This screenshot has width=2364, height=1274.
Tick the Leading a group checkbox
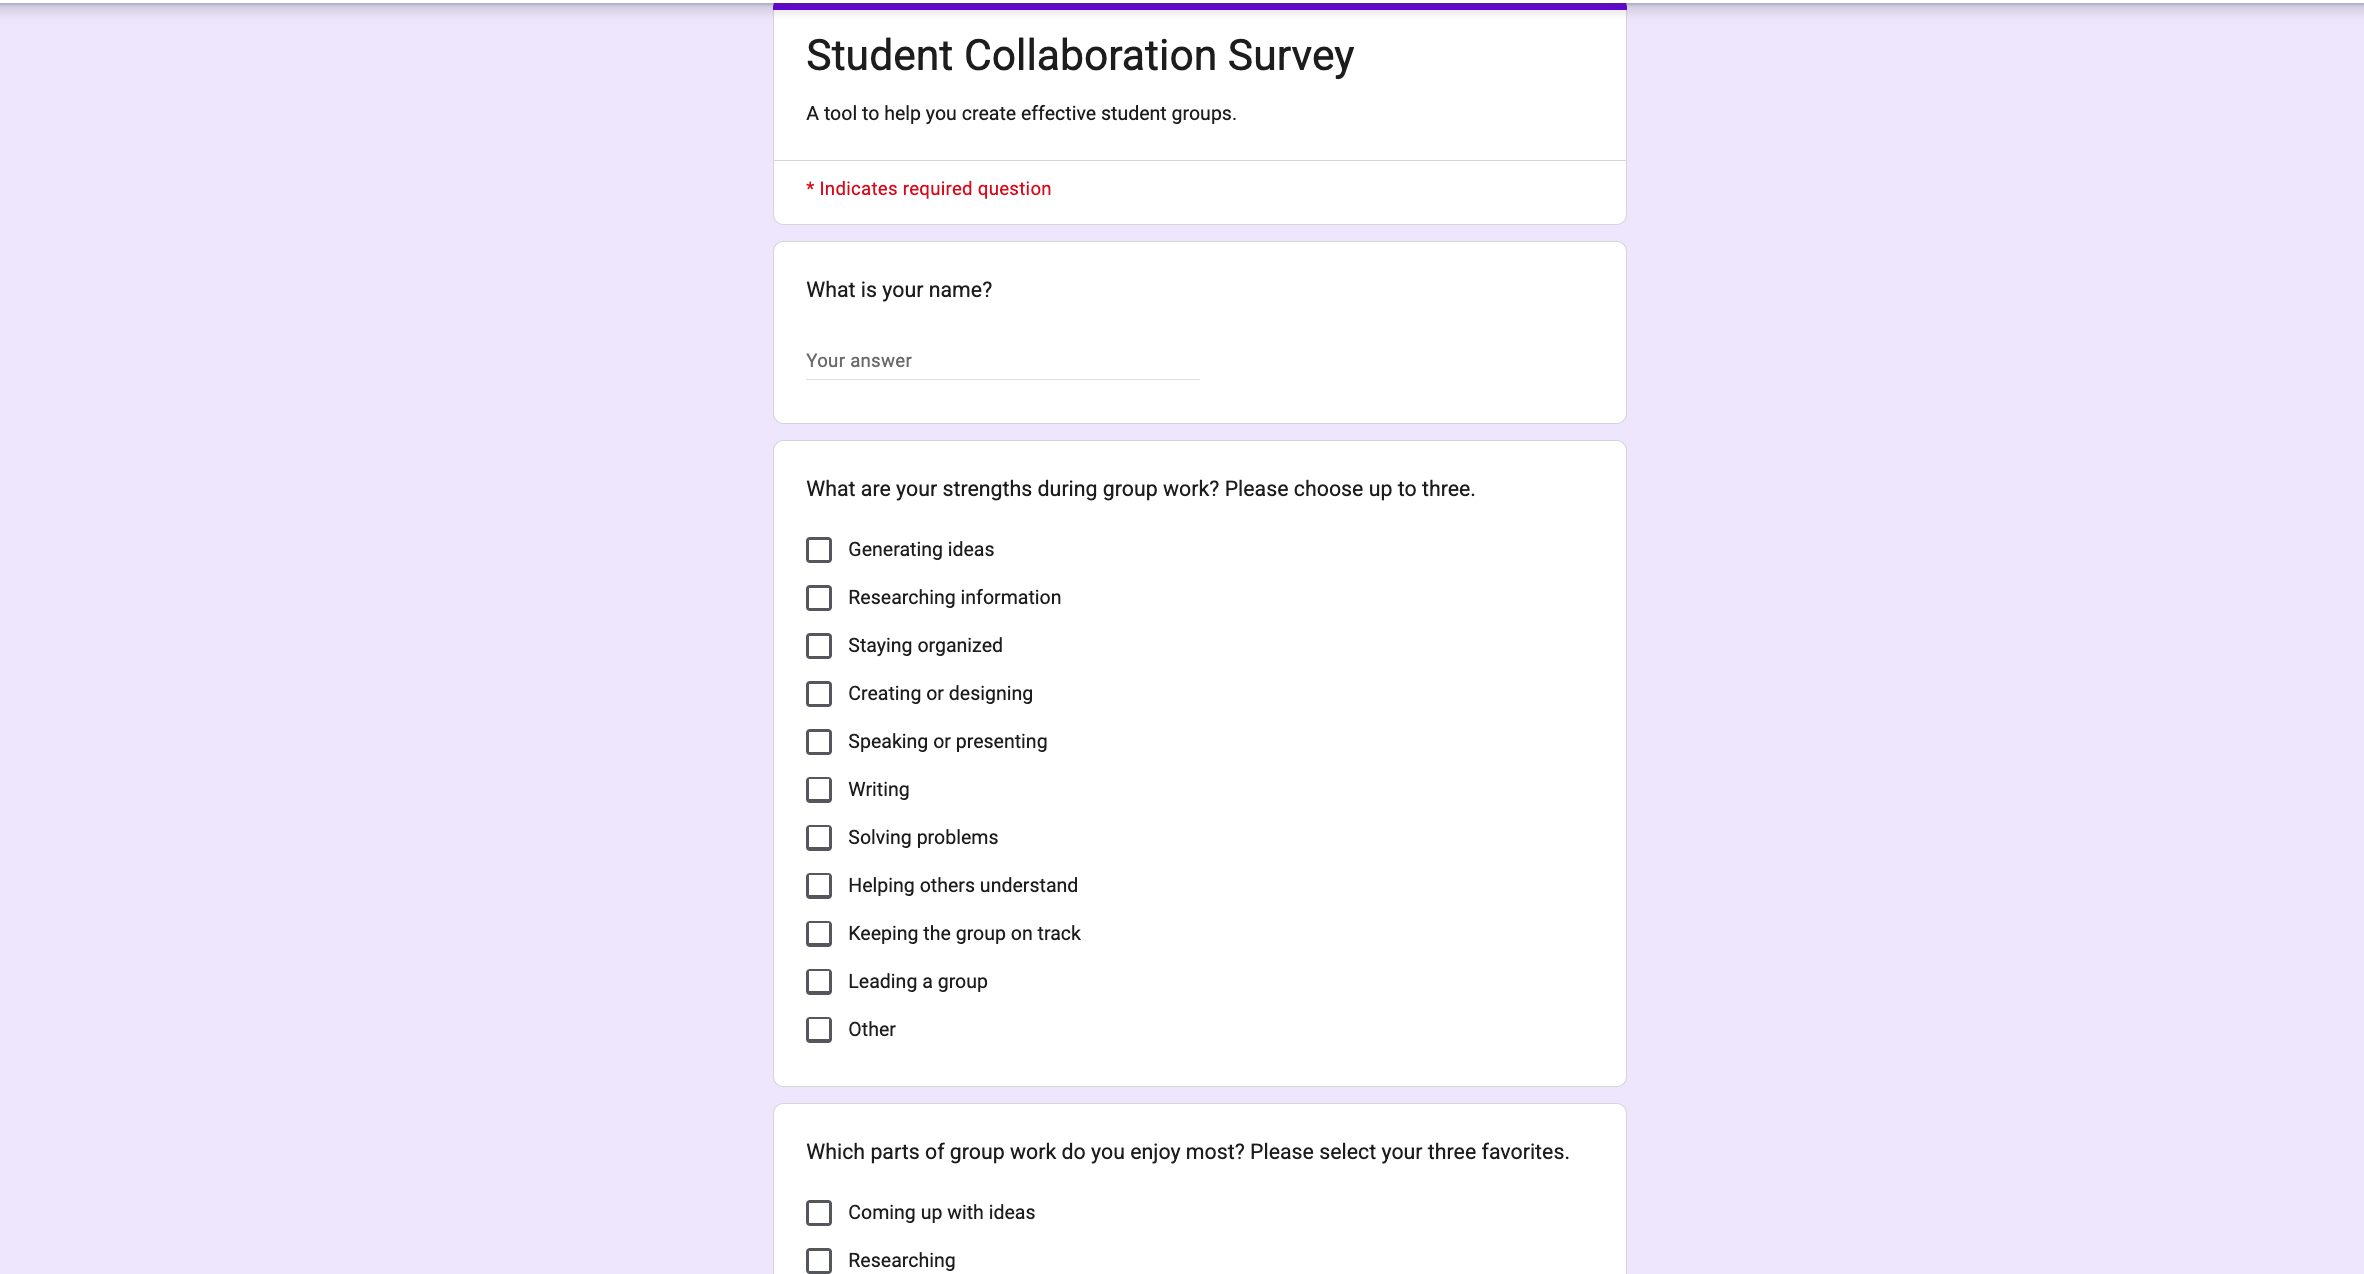[819, 982]
